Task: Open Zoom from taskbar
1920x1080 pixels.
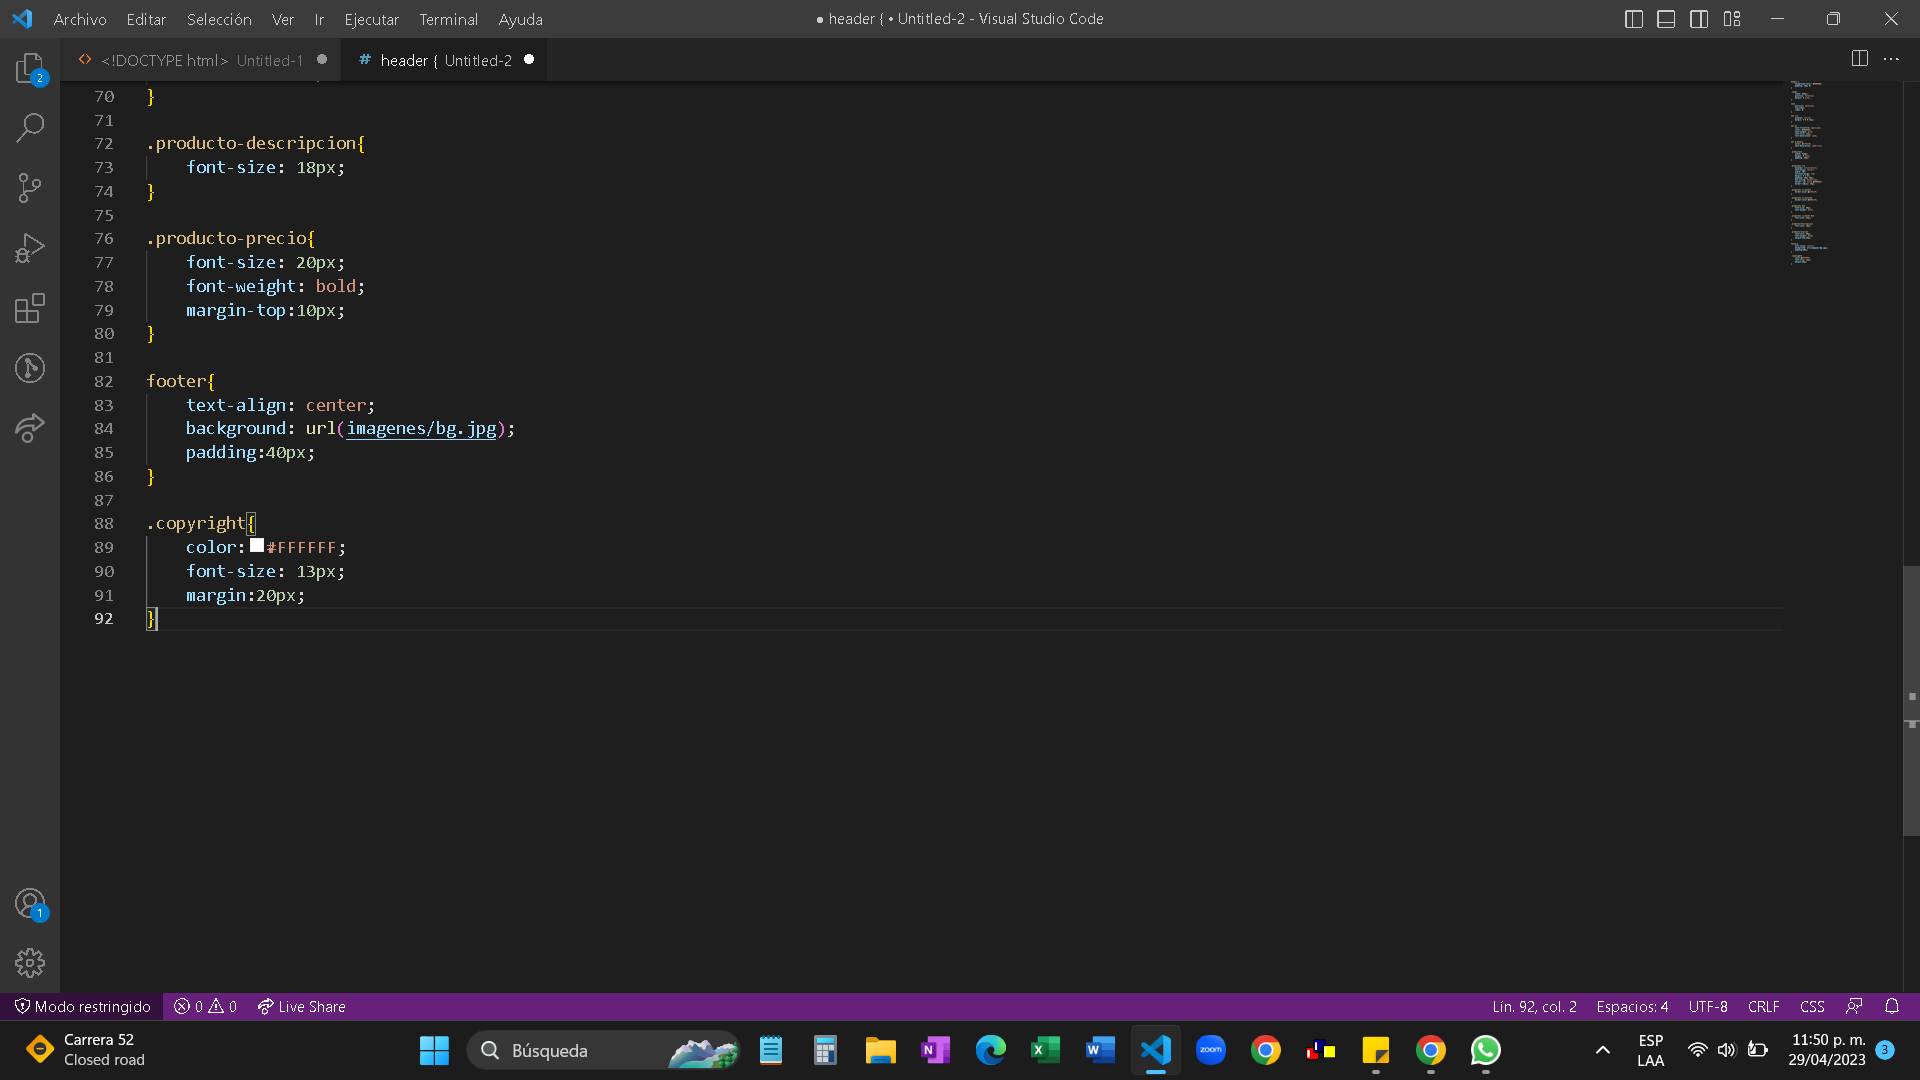Action: [1210, 1050]
